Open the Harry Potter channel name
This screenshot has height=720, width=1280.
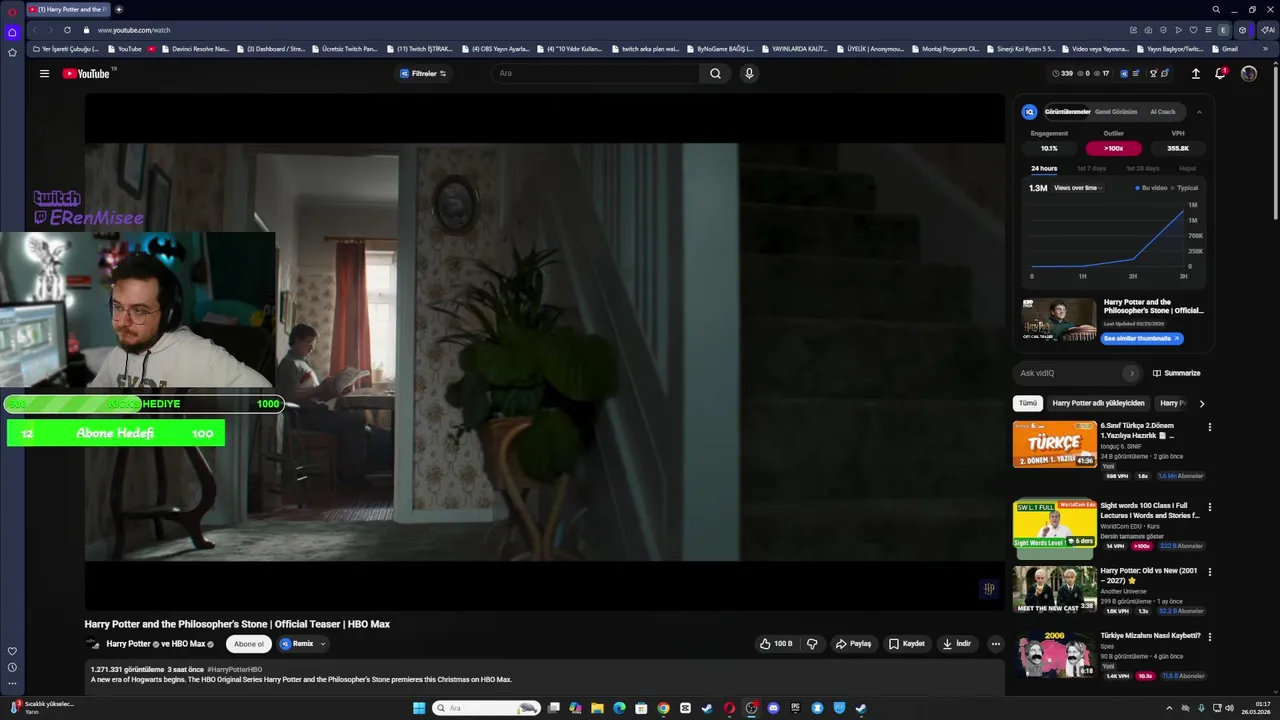[128, 644]
